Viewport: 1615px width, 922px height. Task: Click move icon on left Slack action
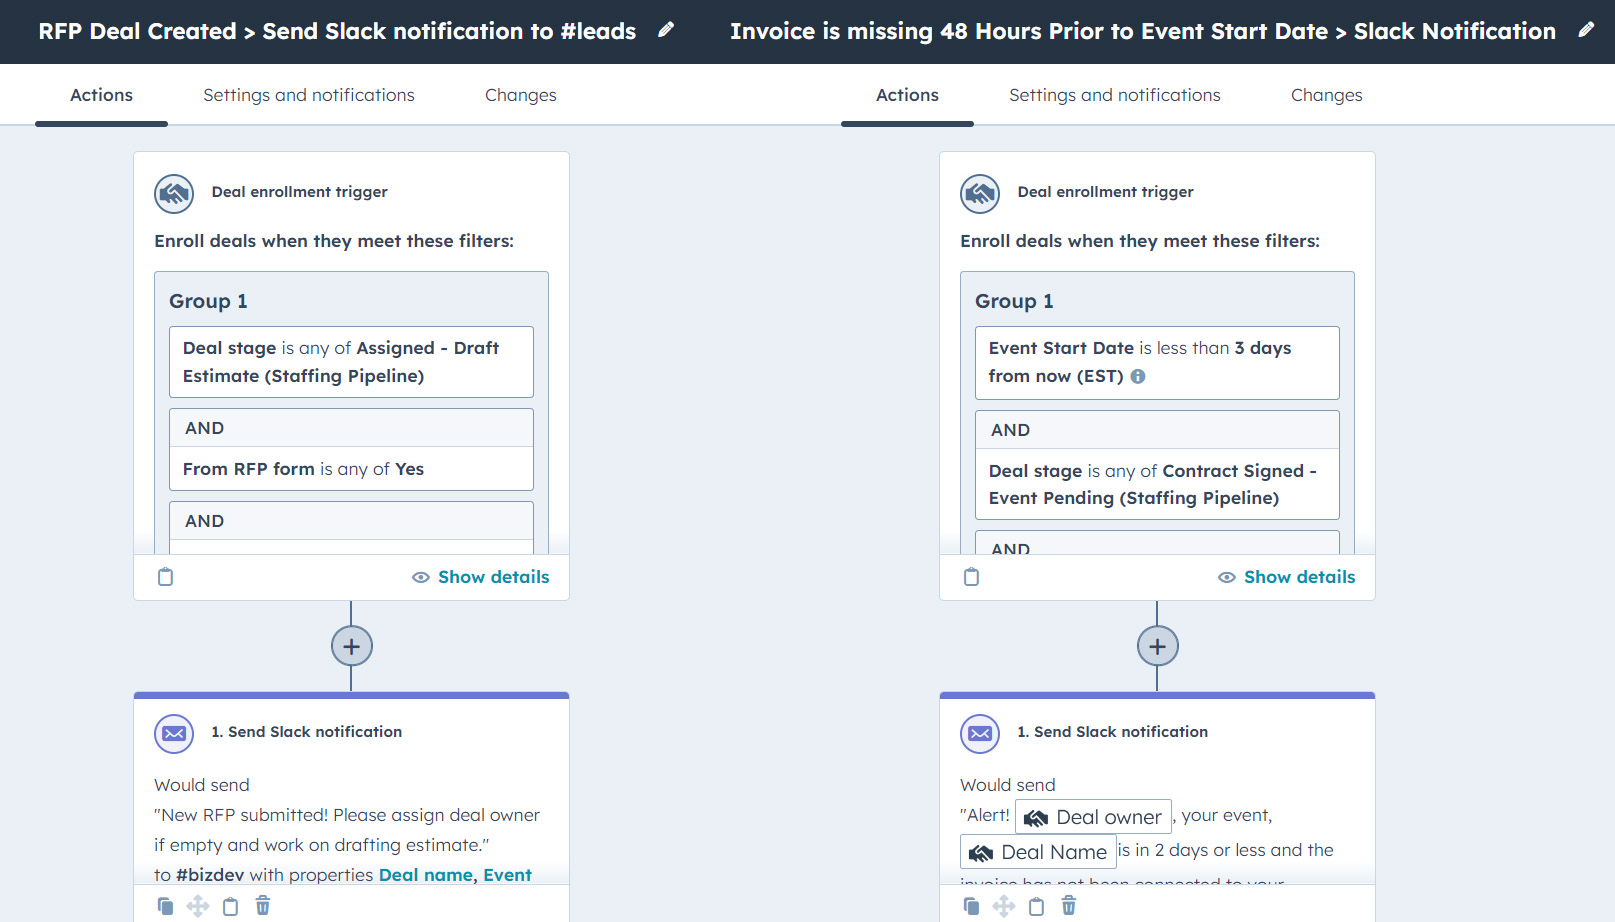click(198, 906)
